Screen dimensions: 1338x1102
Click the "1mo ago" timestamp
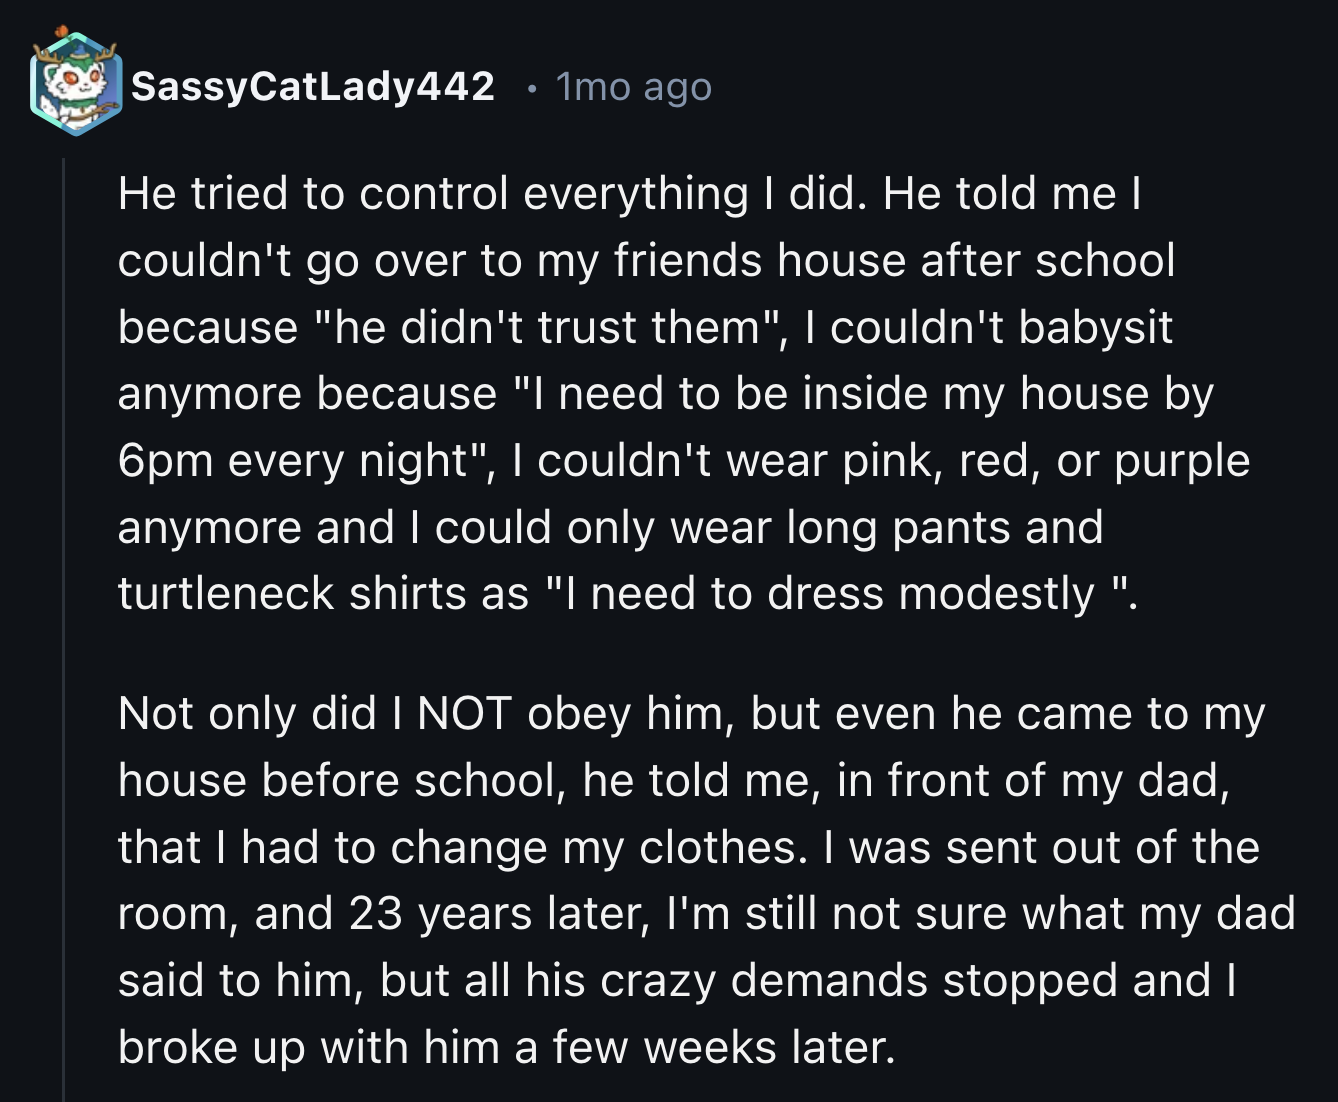(x=634, y=87)
